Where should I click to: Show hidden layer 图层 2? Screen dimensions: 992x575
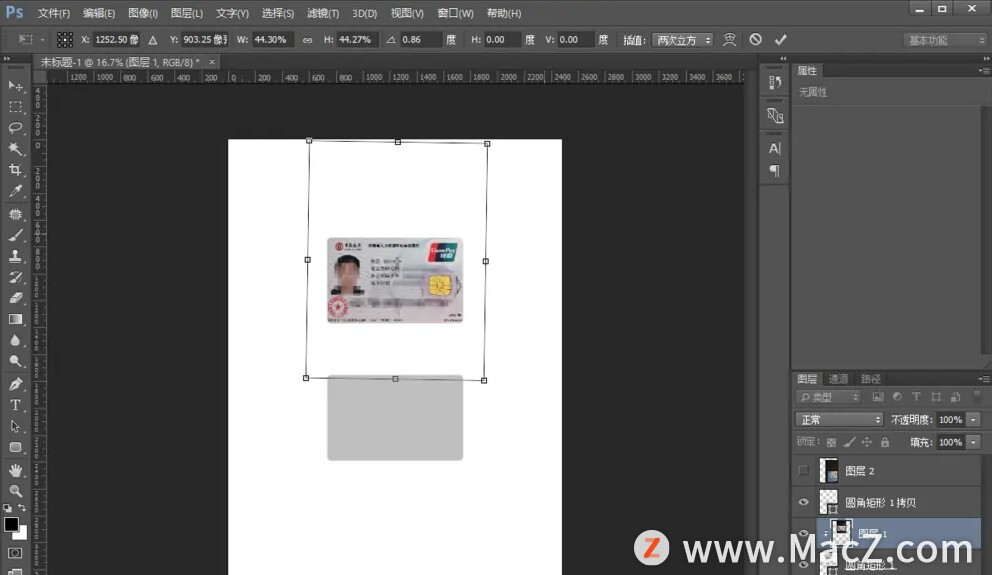[x=804, y=470]
